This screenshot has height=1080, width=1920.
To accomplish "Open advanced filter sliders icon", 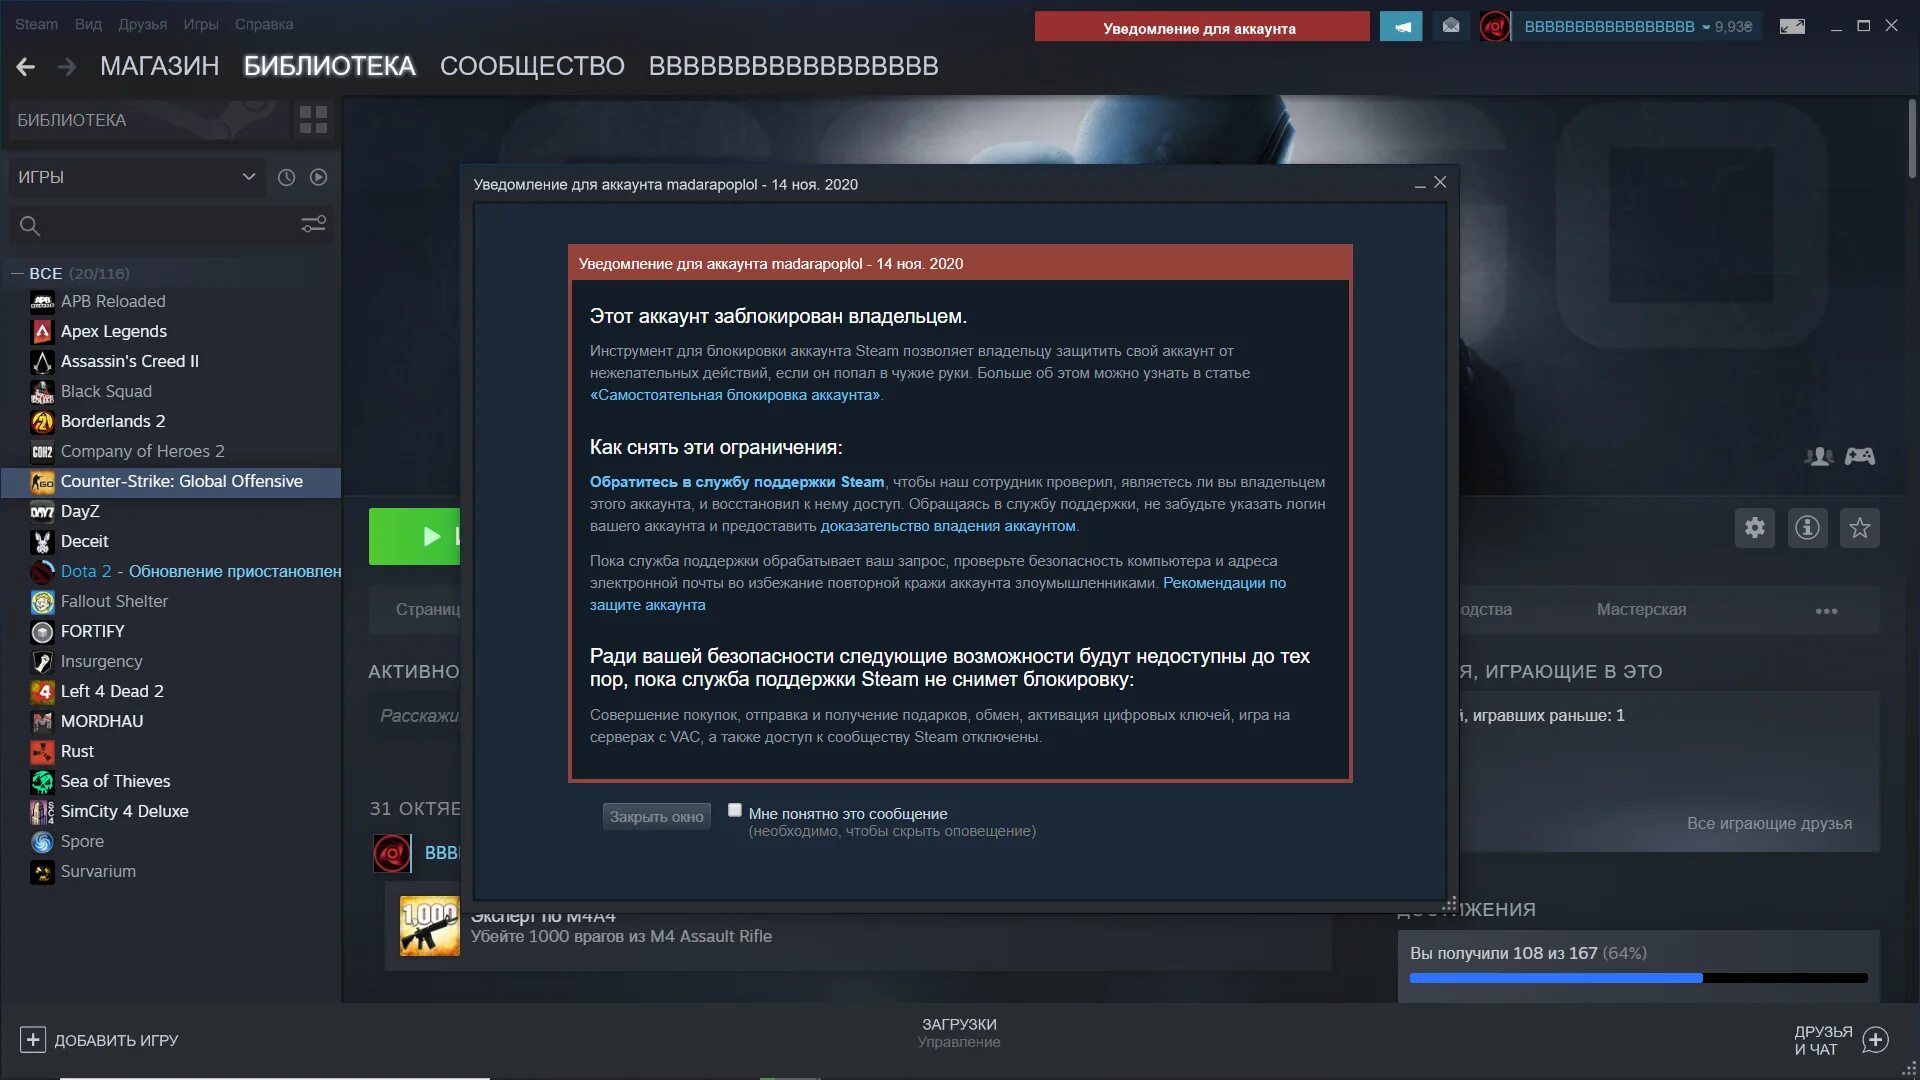I will coord(314,224).
